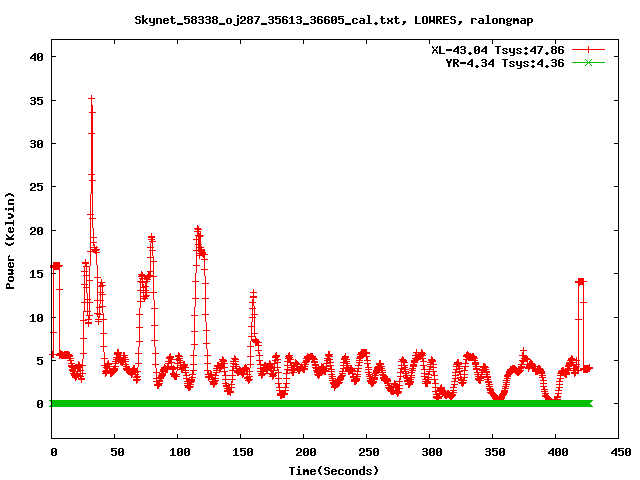The width and height of the screenshot is (640, 480).
Task: Click the x-axis tick label 250
Action: click(x=369, y=452)
